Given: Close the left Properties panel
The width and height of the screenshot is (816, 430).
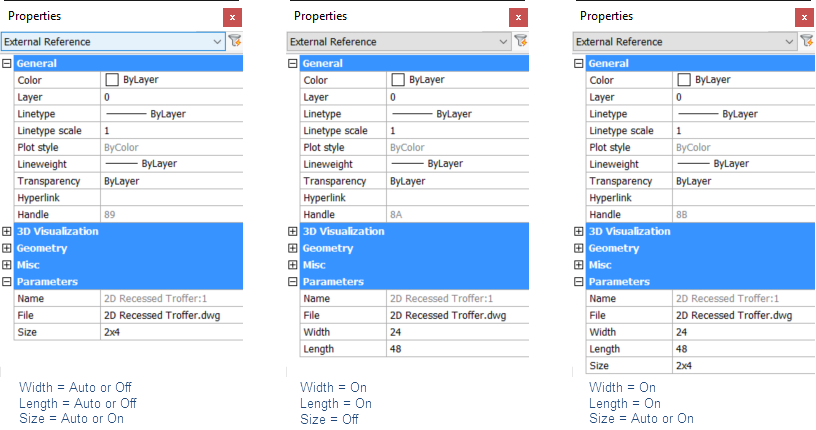Looking at the screenshot, I should [x=232, y=17].
